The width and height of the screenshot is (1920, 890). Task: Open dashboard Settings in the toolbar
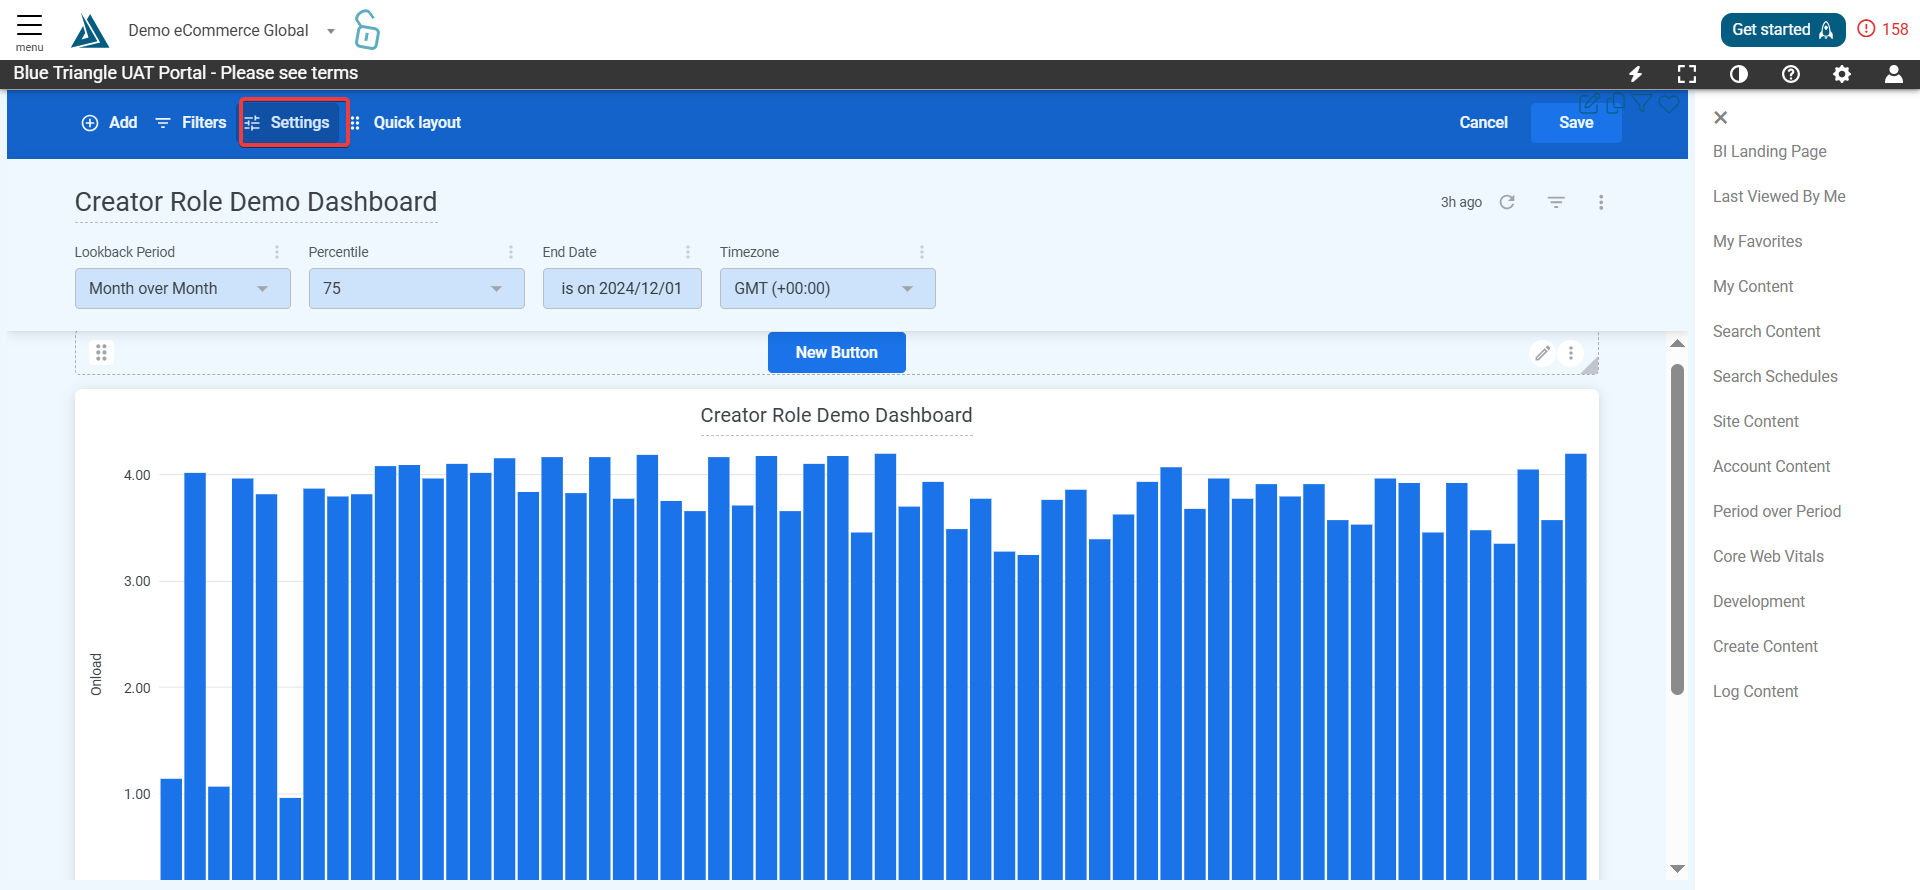pyautogui.click(x=294, y=123)
